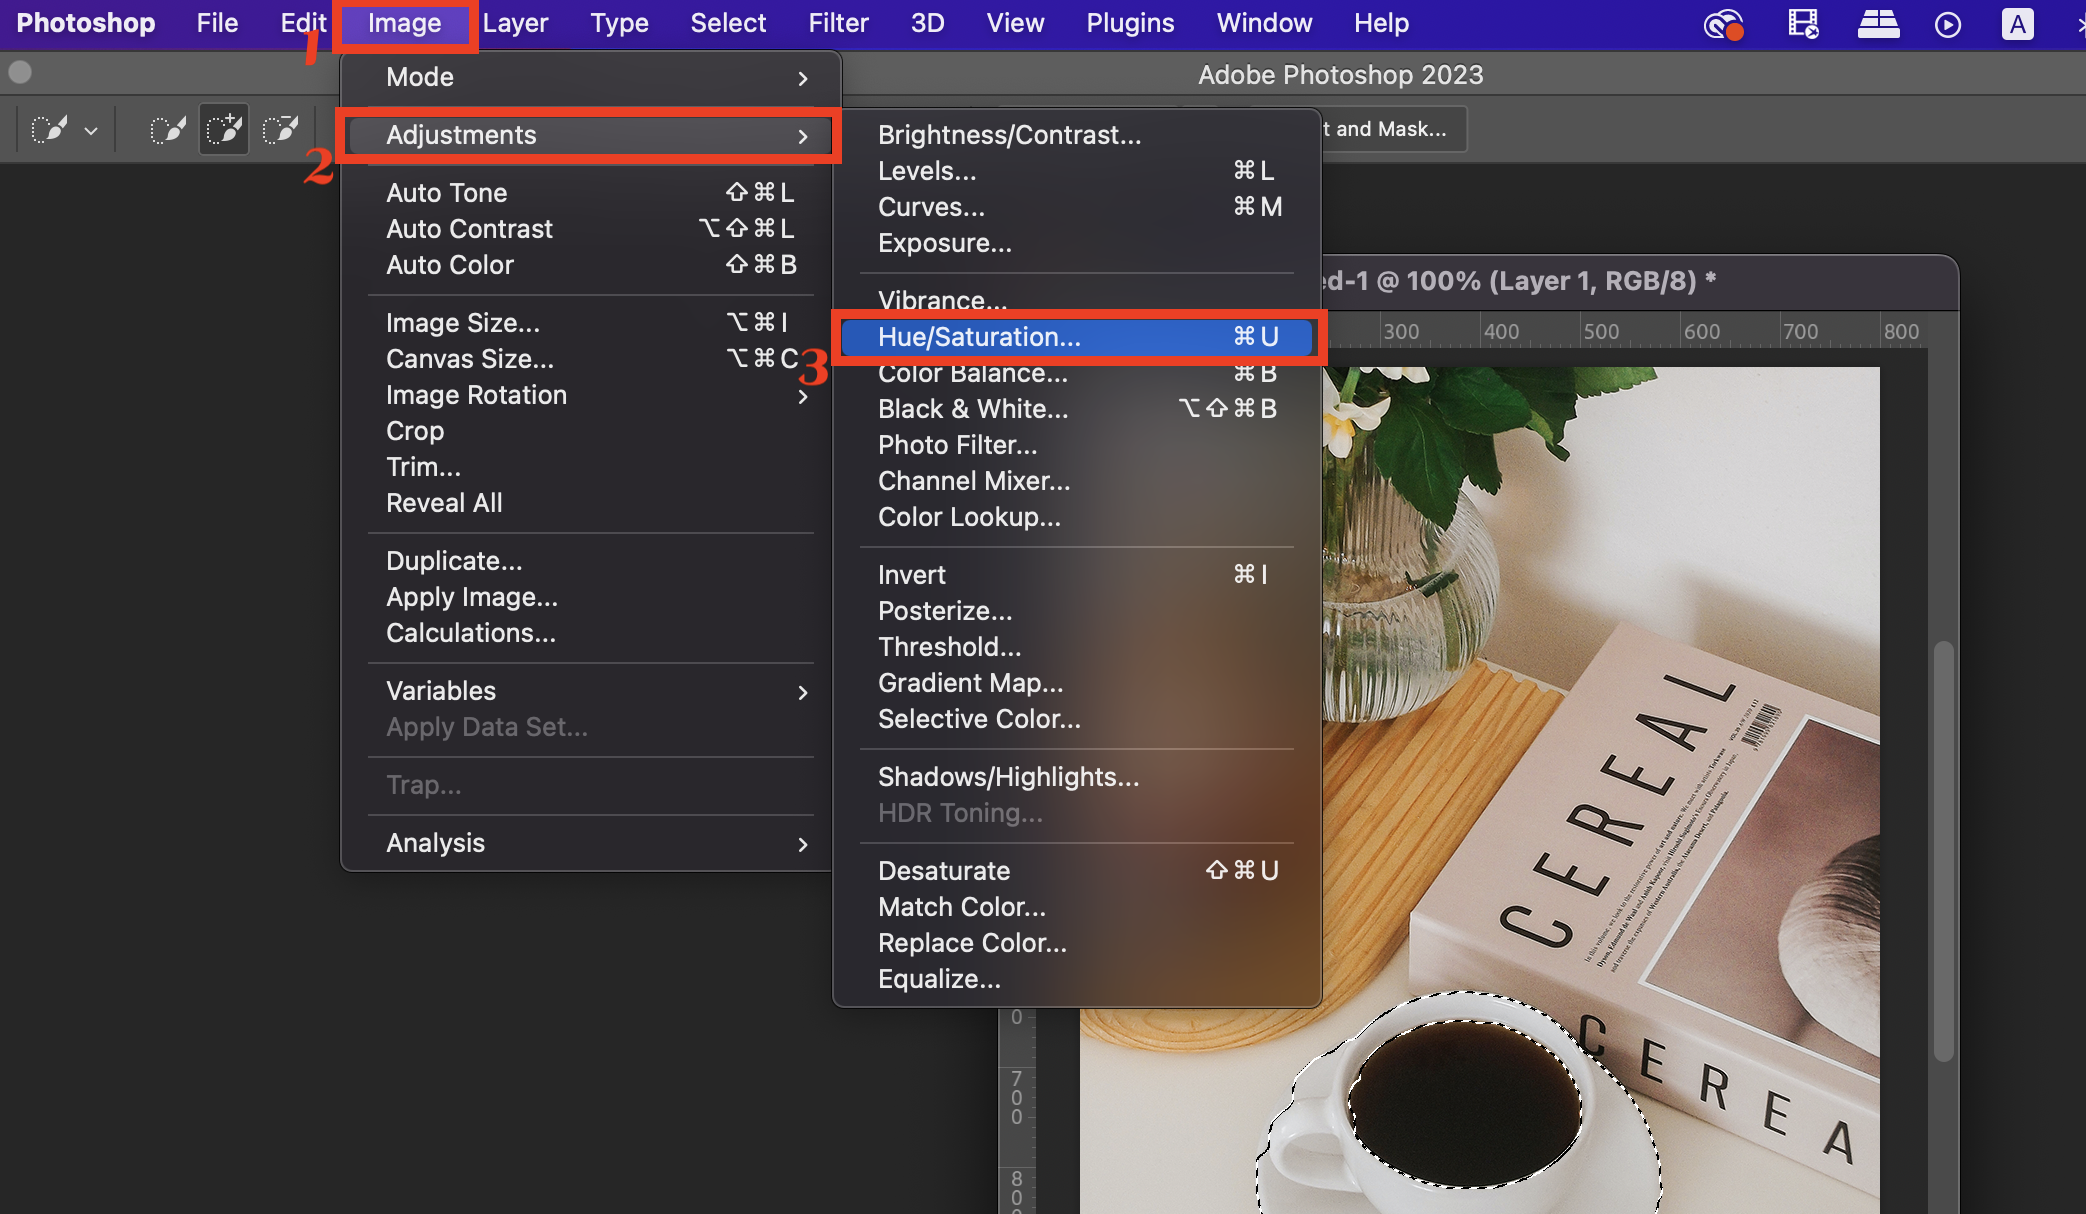Expand the tool preset dropdown chevron

[91, 131]
